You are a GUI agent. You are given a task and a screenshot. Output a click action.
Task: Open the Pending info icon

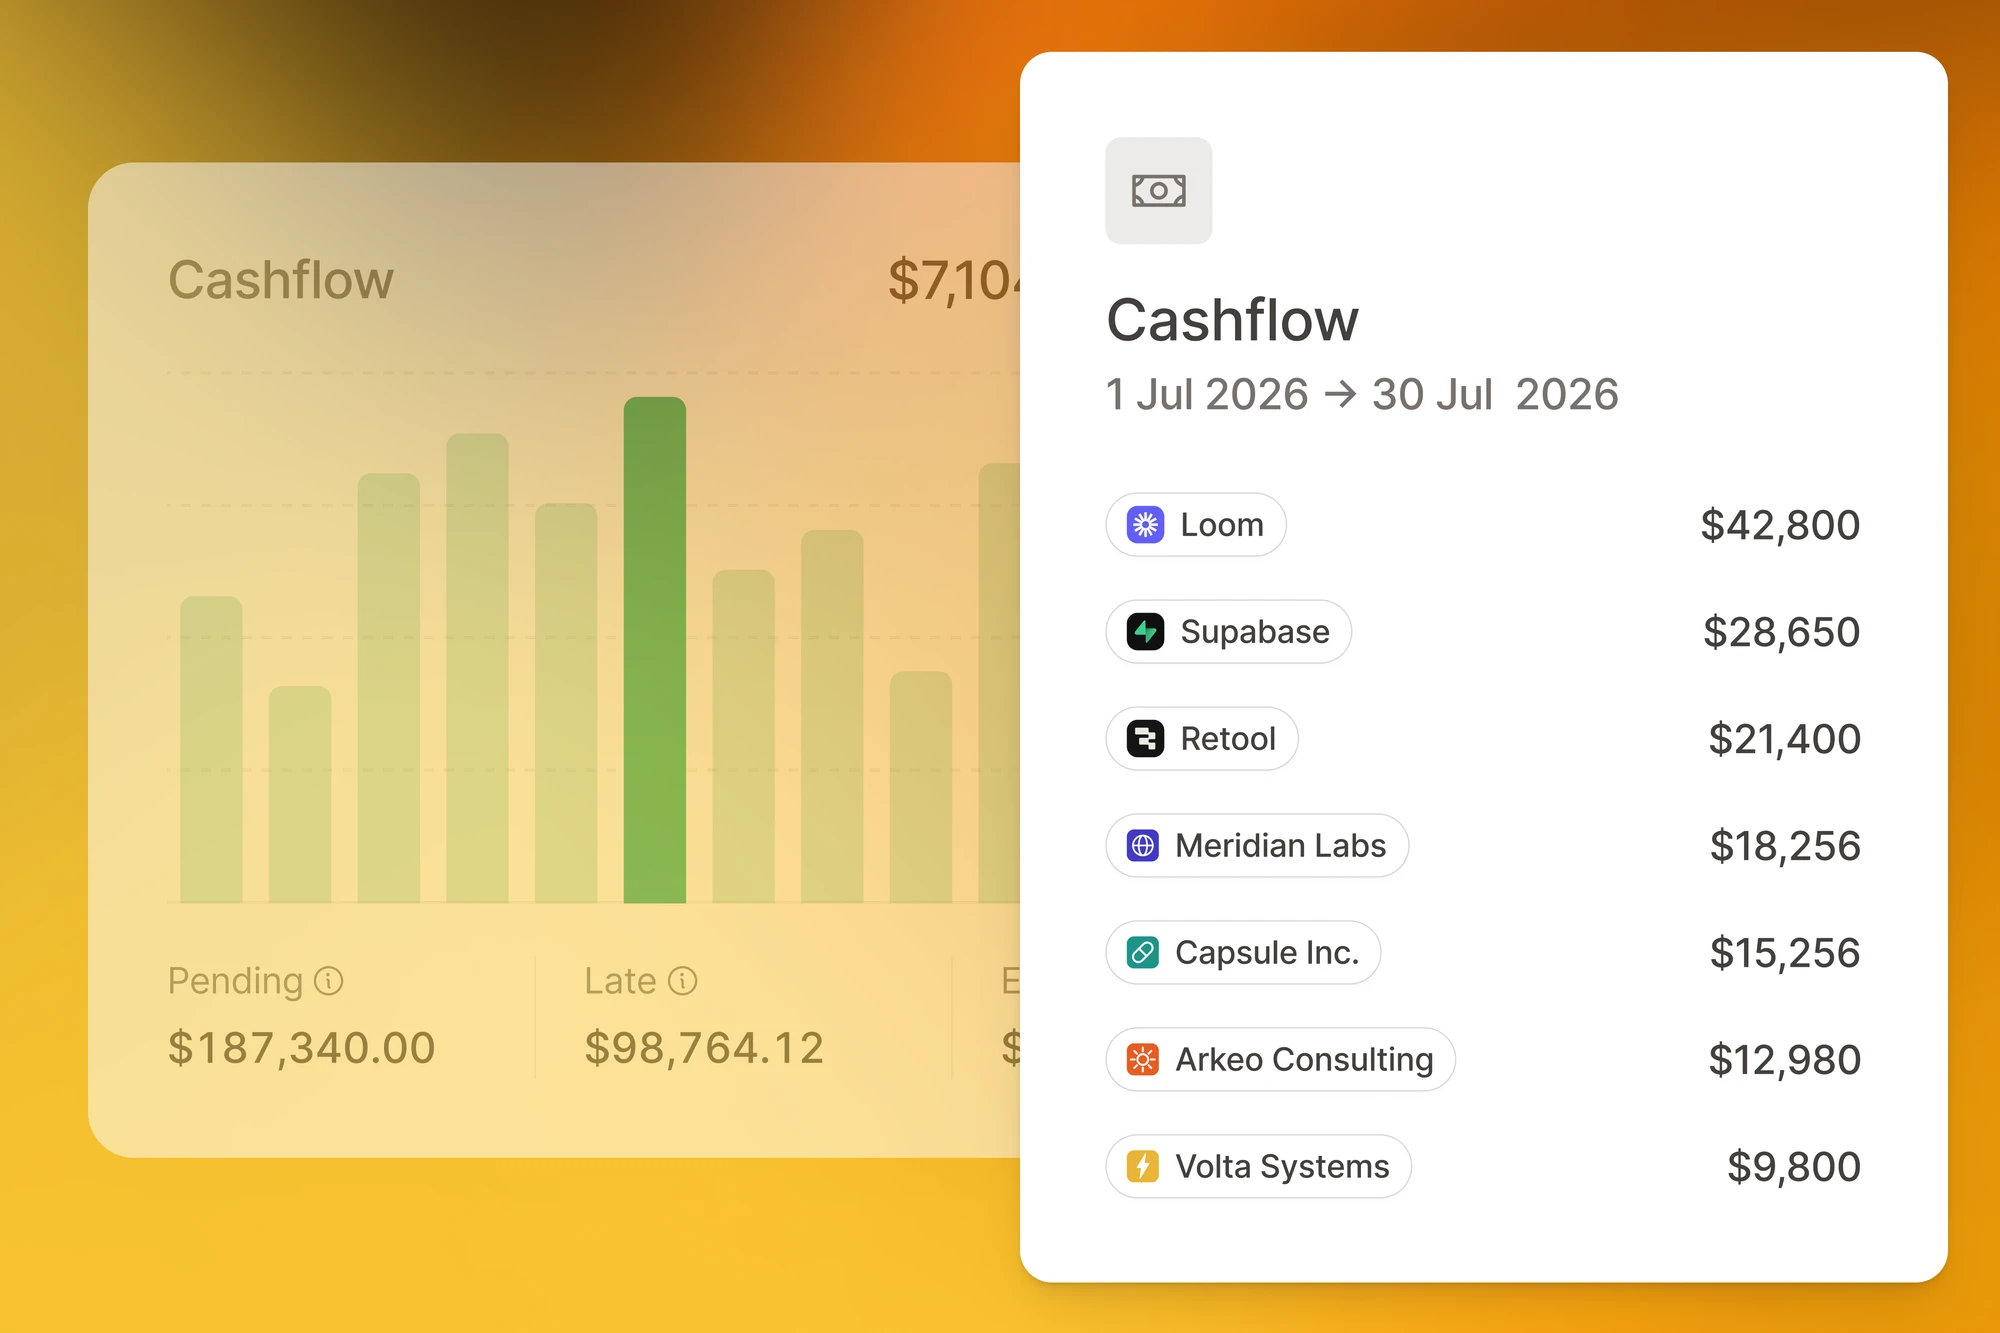pyautogui.click(x=329, y=981)
